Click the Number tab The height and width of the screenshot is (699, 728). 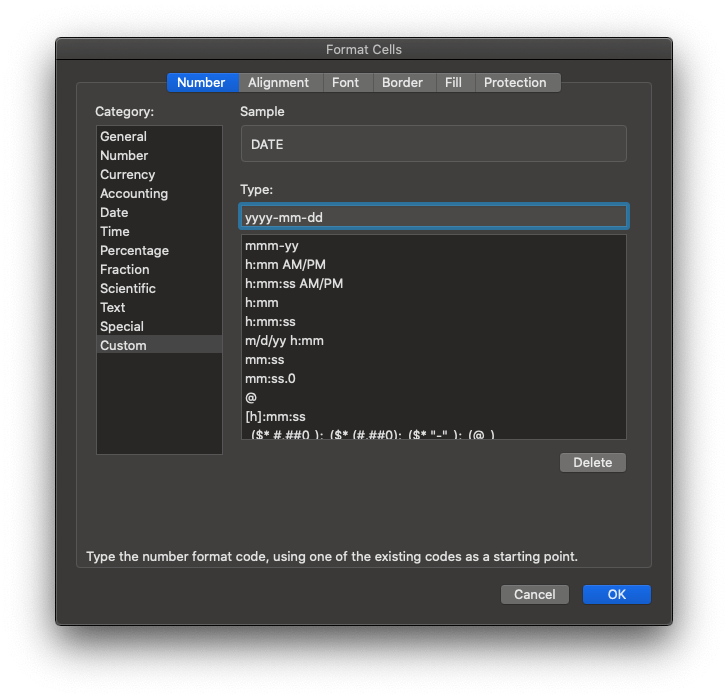click(201, 83)
